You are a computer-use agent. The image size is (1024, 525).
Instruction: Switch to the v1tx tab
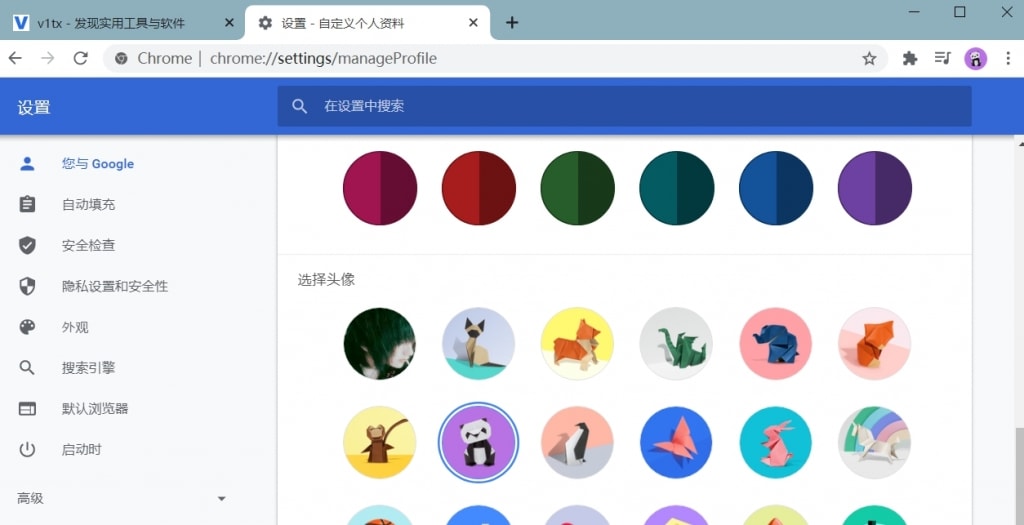coord(122,23)
